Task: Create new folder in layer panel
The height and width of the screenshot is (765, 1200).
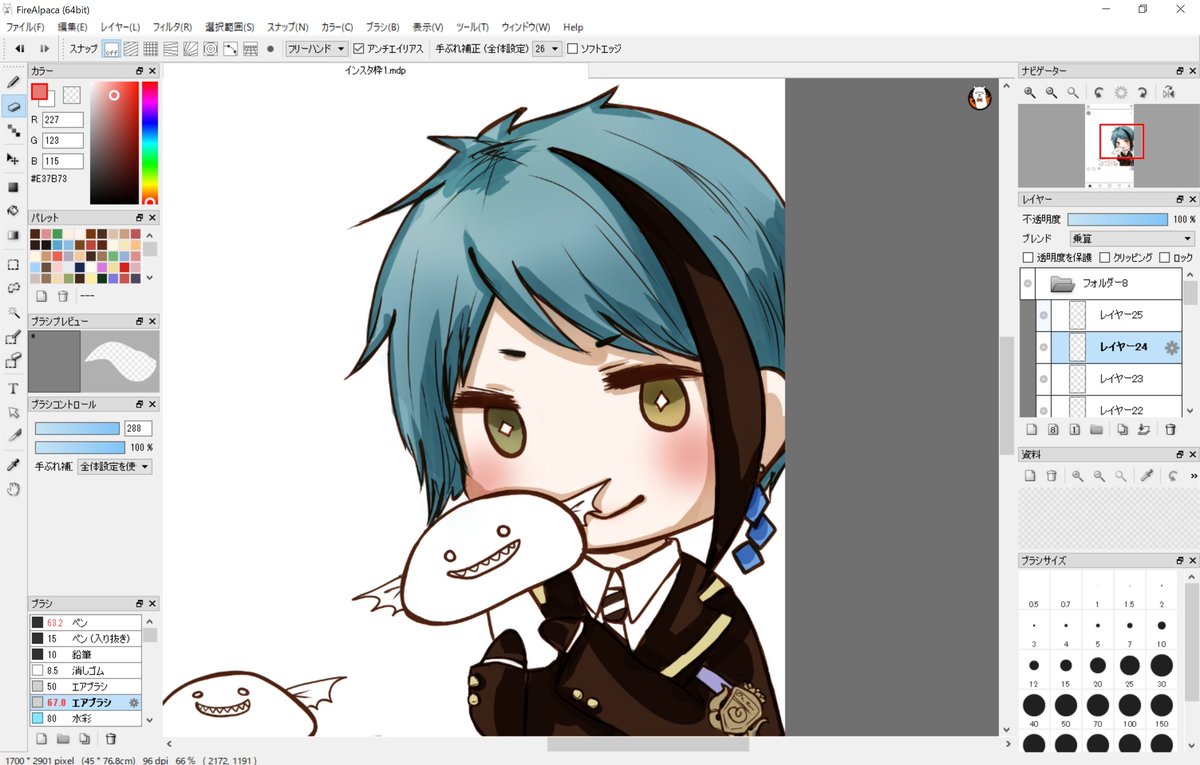Action: click(x=1096, y=429)
